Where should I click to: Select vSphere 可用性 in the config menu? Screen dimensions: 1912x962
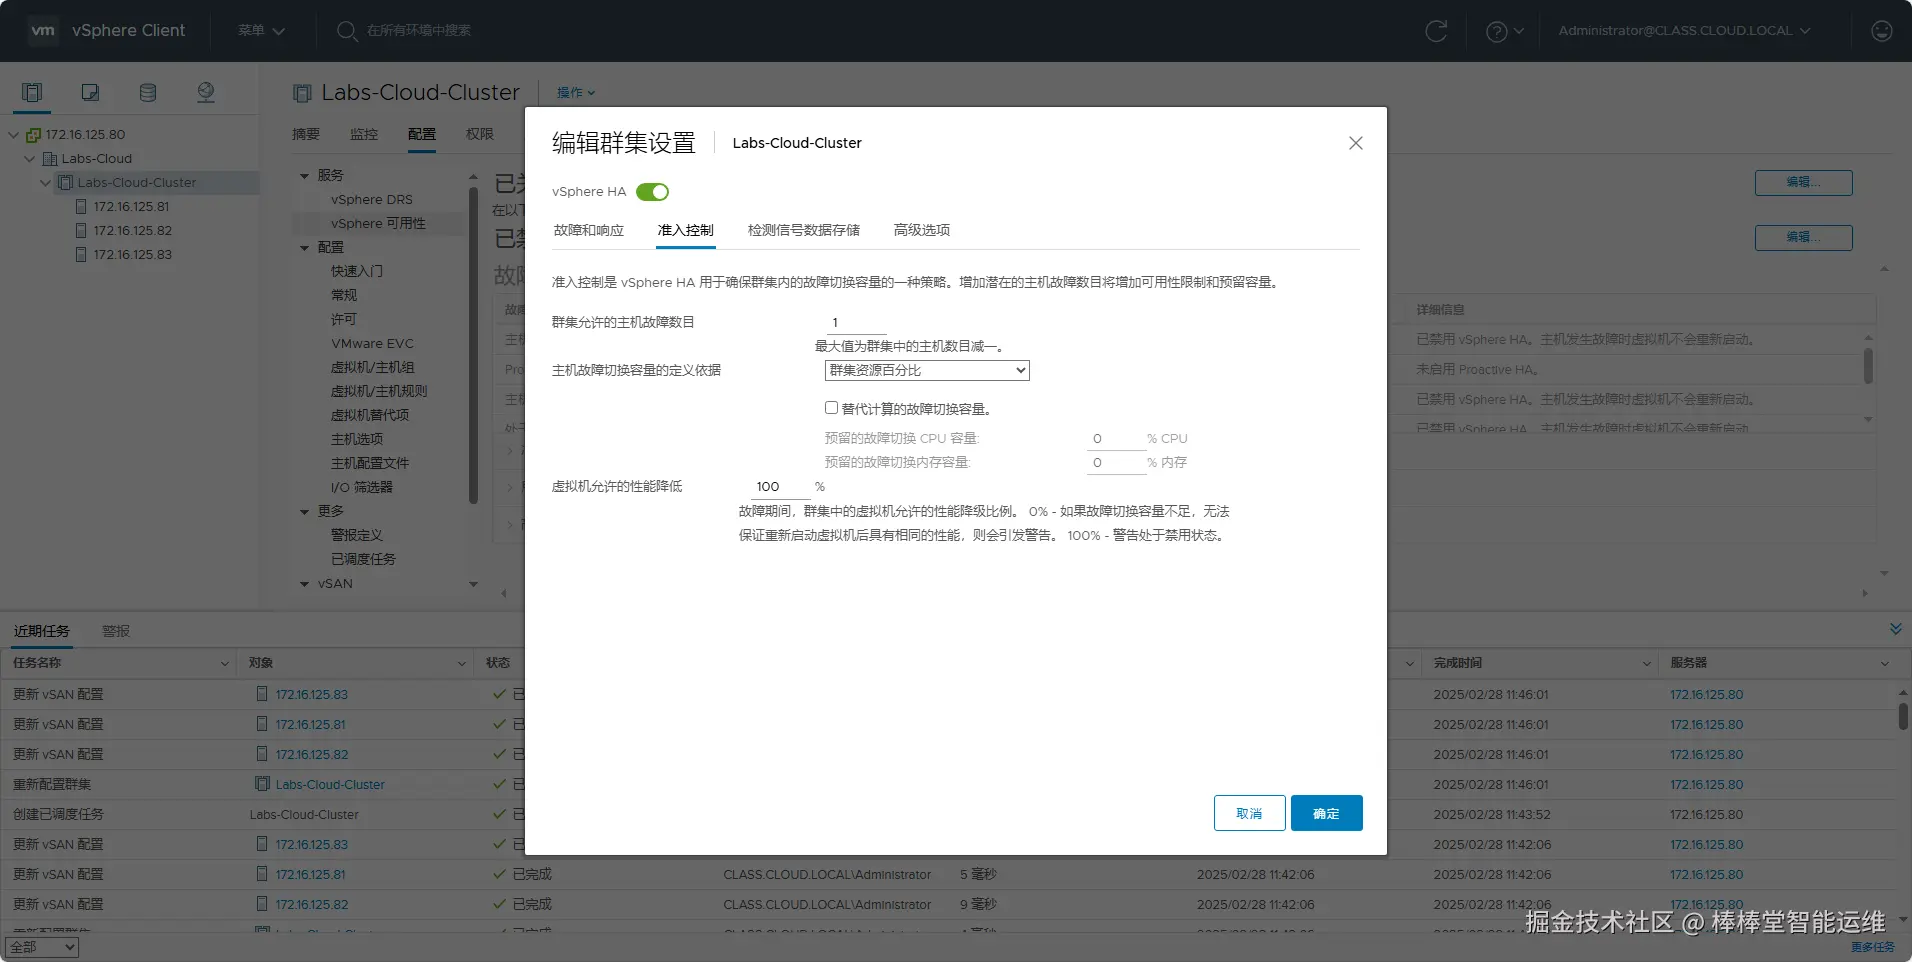378,224
